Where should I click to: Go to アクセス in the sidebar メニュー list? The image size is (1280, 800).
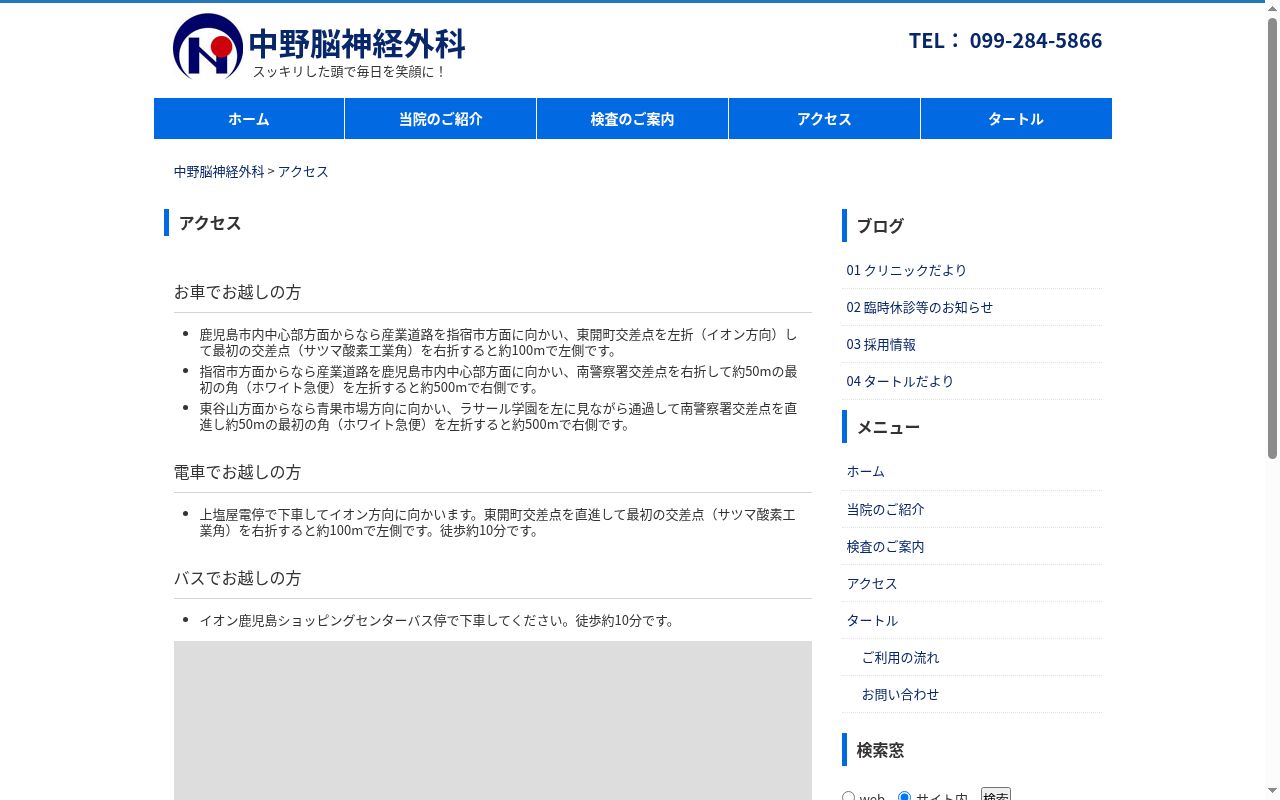[x=872, y=583]
